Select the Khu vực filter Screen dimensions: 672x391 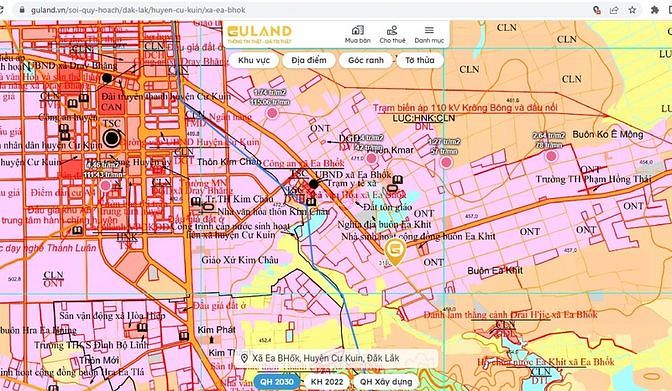pyautogui.click(x=254, y=60)
